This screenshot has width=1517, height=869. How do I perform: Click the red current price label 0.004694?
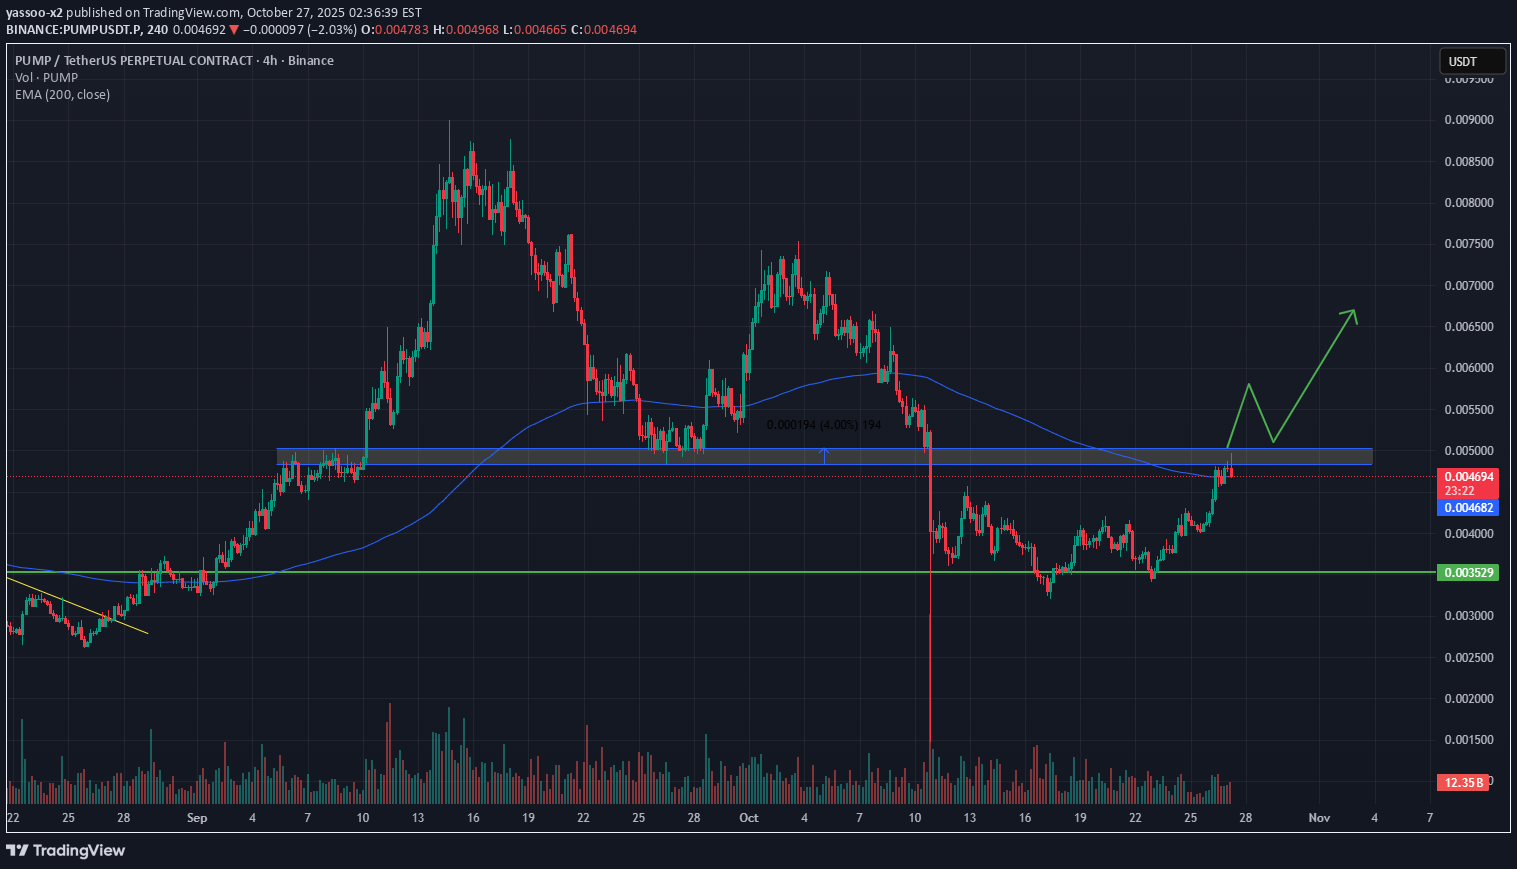[1469, 477]
